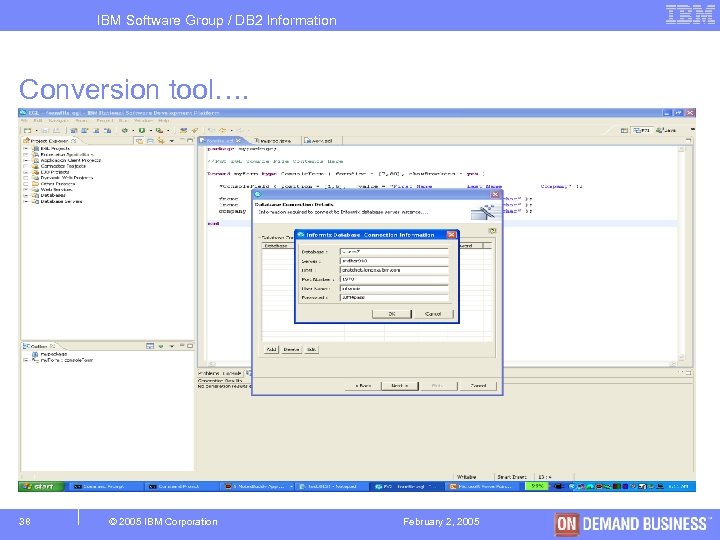Viewport: 720px width, 540px height.
Task: Click the User Name input field
Action: coord(394,288)
